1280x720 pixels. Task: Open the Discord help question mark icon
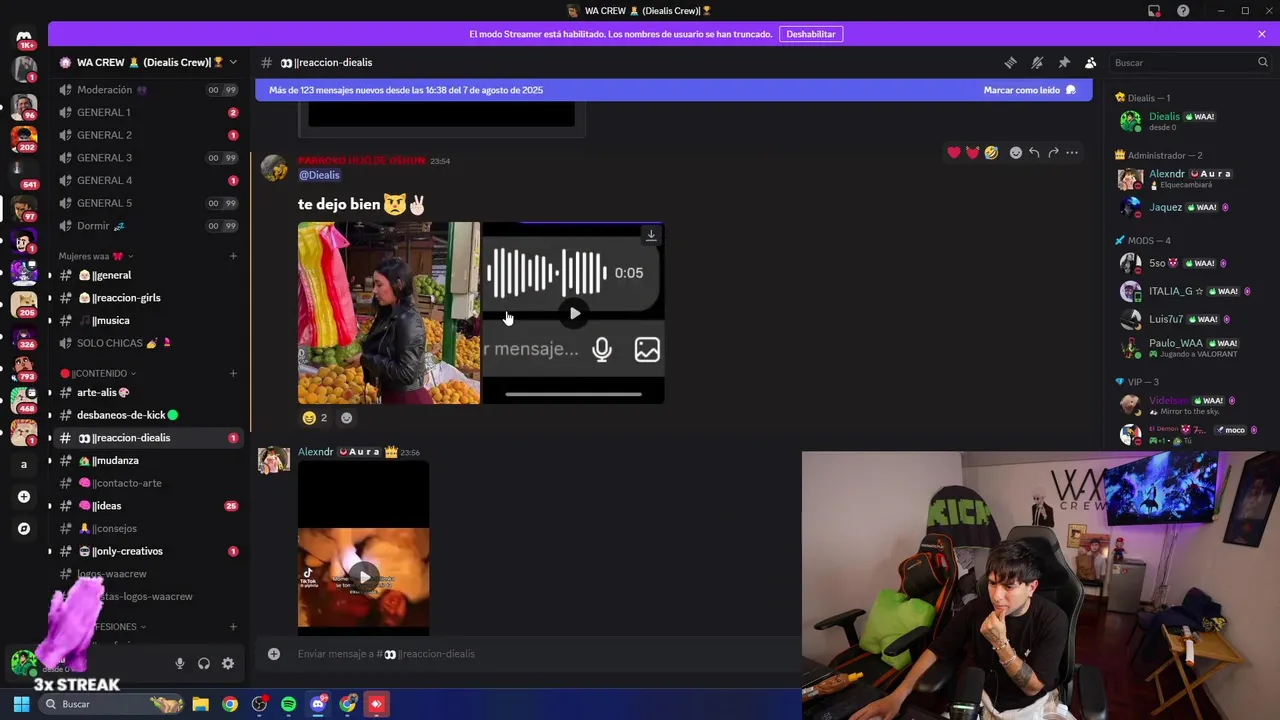[1183, 11]
